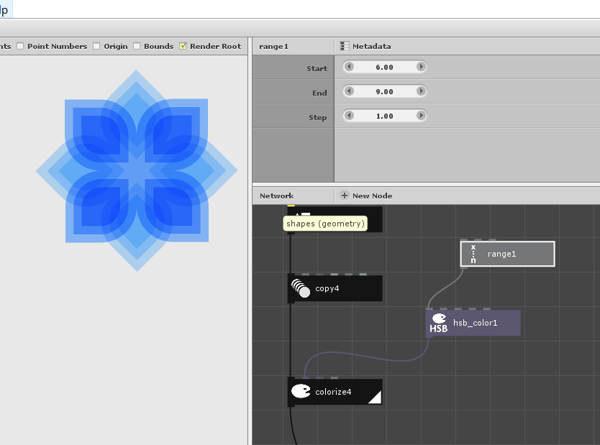Image resolution: width=600 pixels, height=445 pixels.
Task: Click the plus icon beside New Node
Action: (x=344, y=196)
